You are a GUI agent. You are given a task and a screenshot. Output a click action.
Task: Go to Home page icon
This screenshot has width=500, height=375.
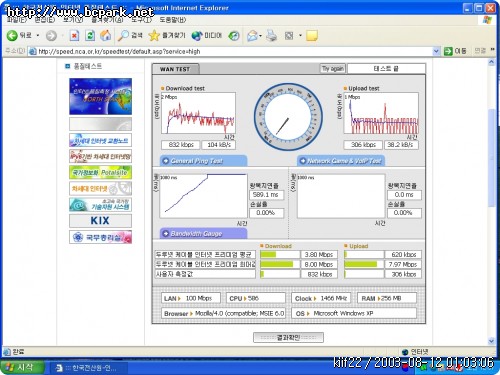(106, 35)
